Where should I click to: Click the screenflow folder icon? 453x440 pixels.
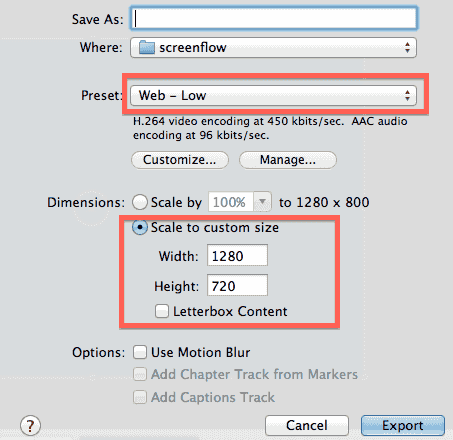tap(147, 48)
